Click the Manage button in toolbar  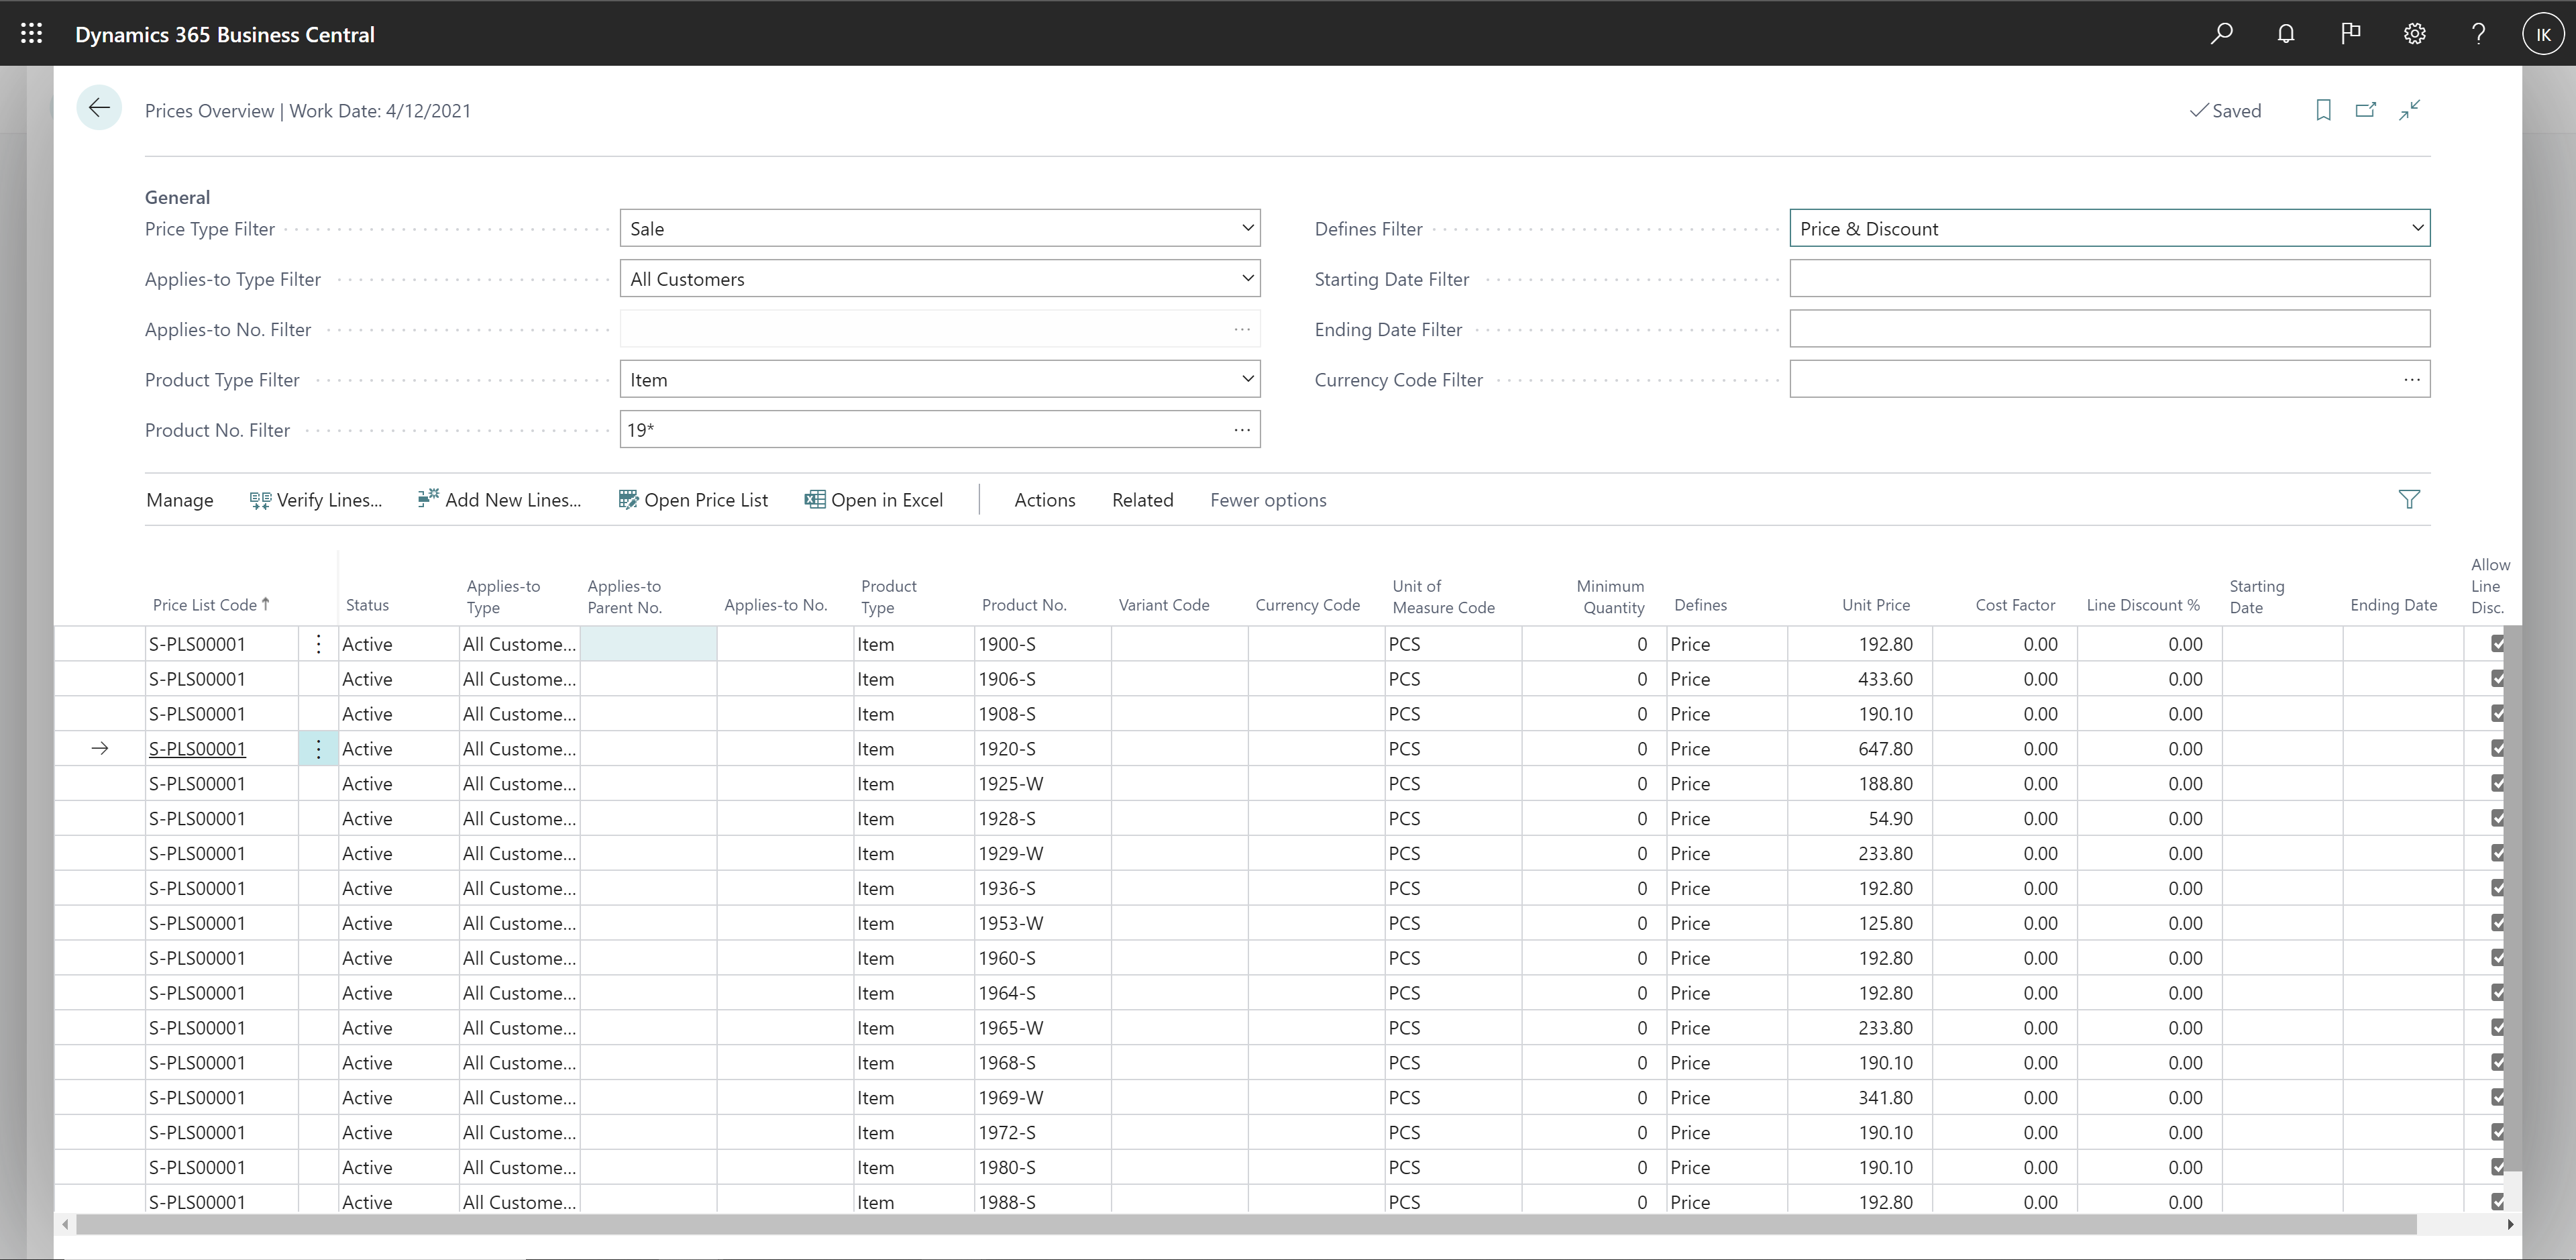[x=179, y=499]
